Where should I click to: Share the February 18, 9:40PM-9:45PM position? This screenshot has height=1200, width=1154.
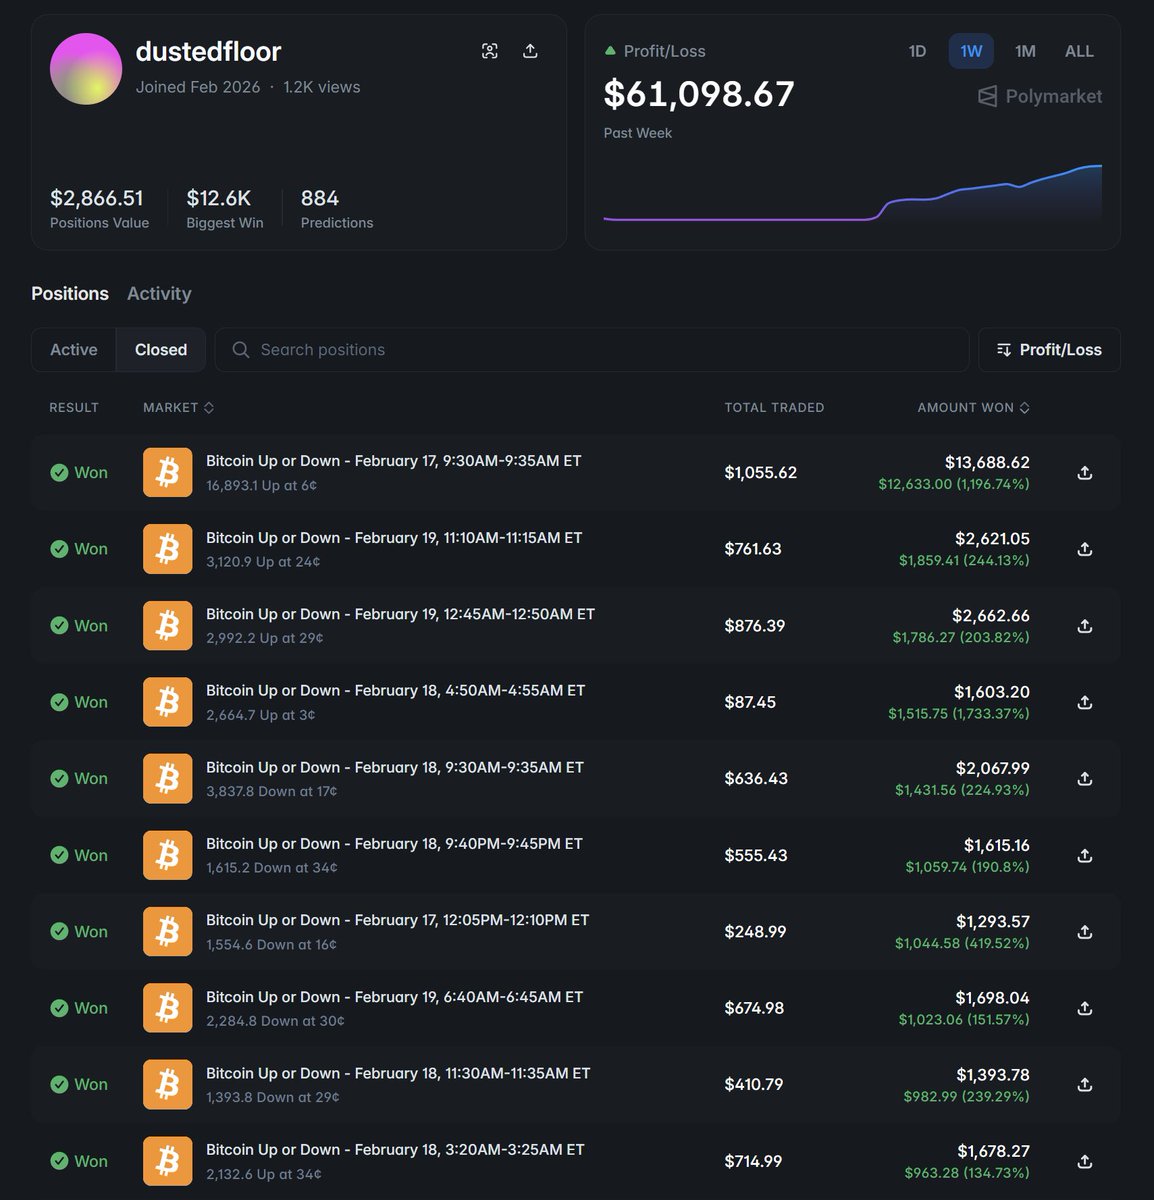1084,855
